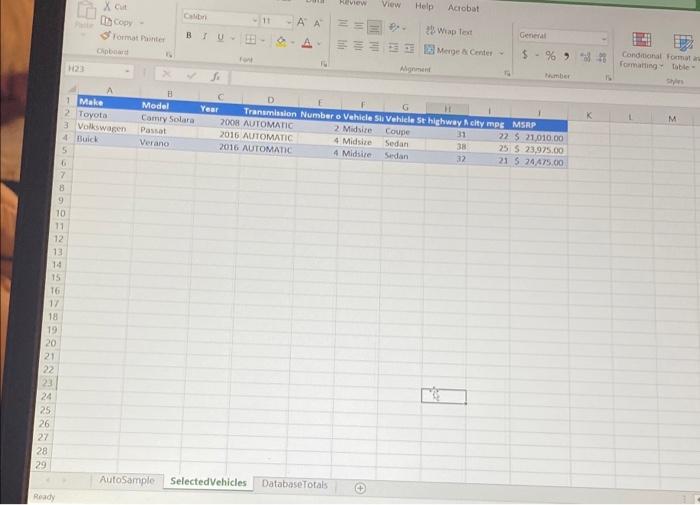700x505 pixels.
Task: Expand the Name Box dropdown arrow
Action: pos(128,71)
